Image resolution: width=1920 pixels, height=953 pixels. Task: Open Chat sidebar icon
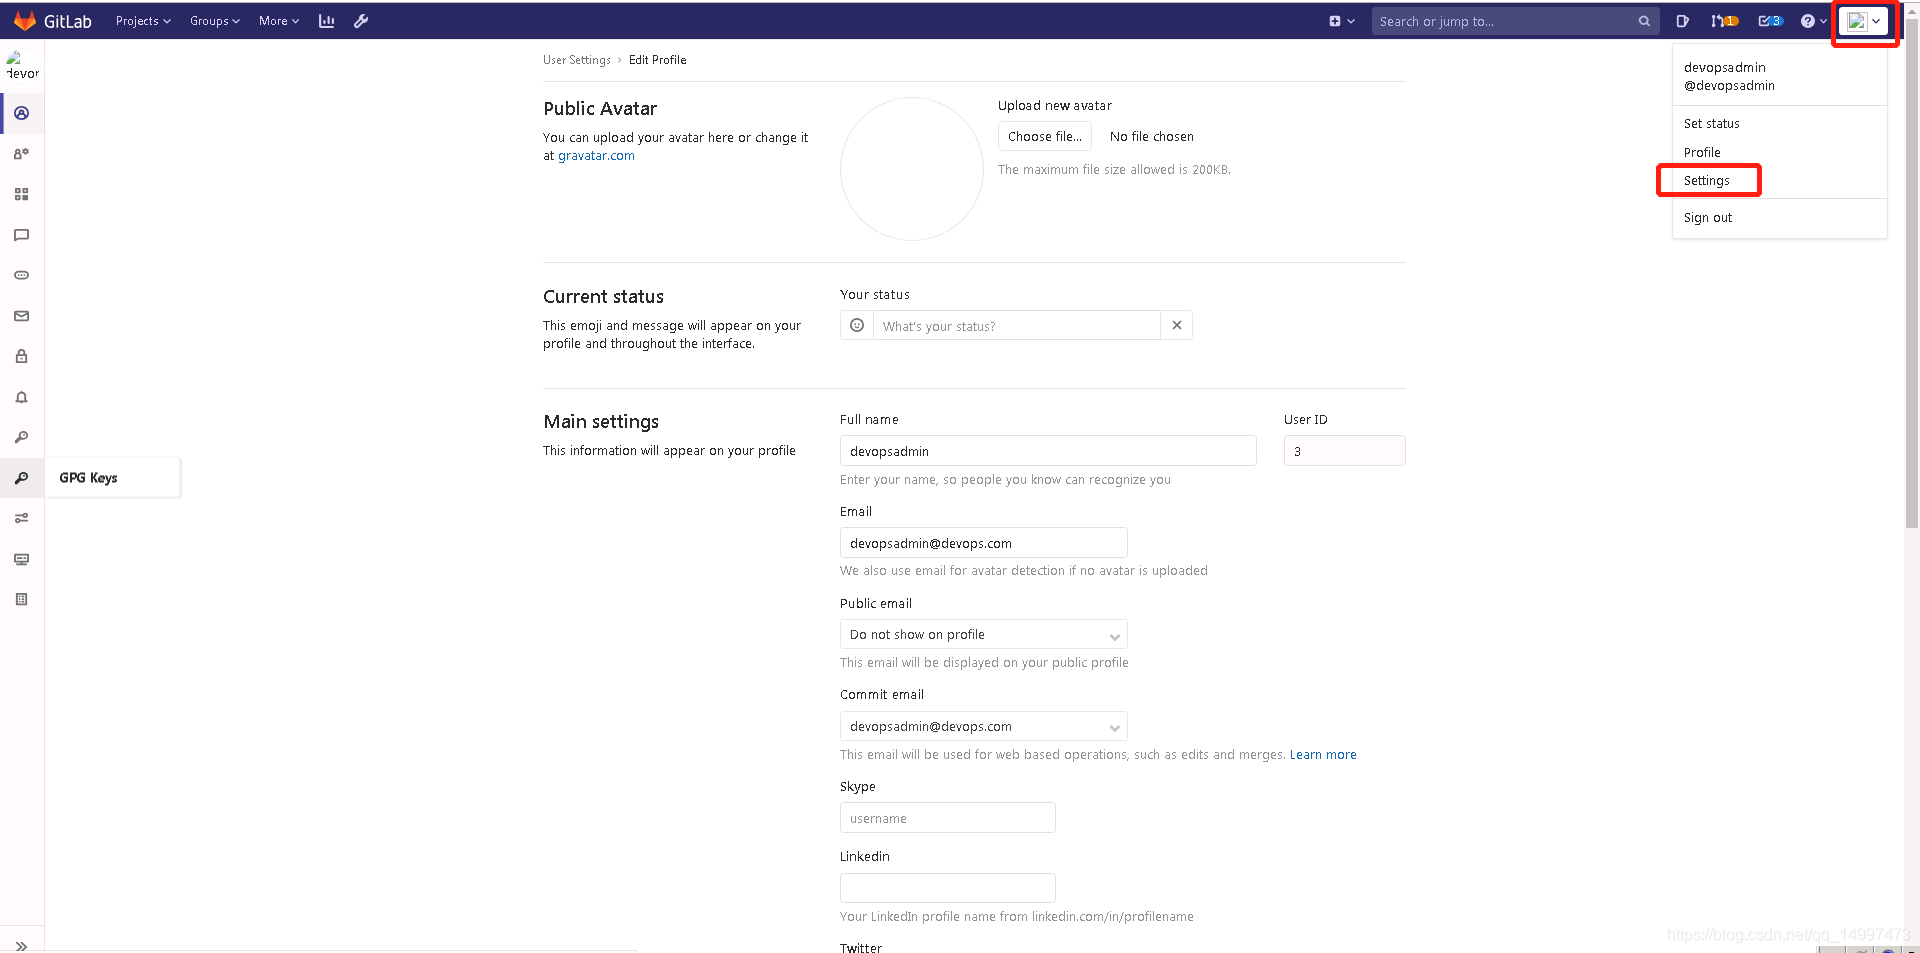click(21, 235)
